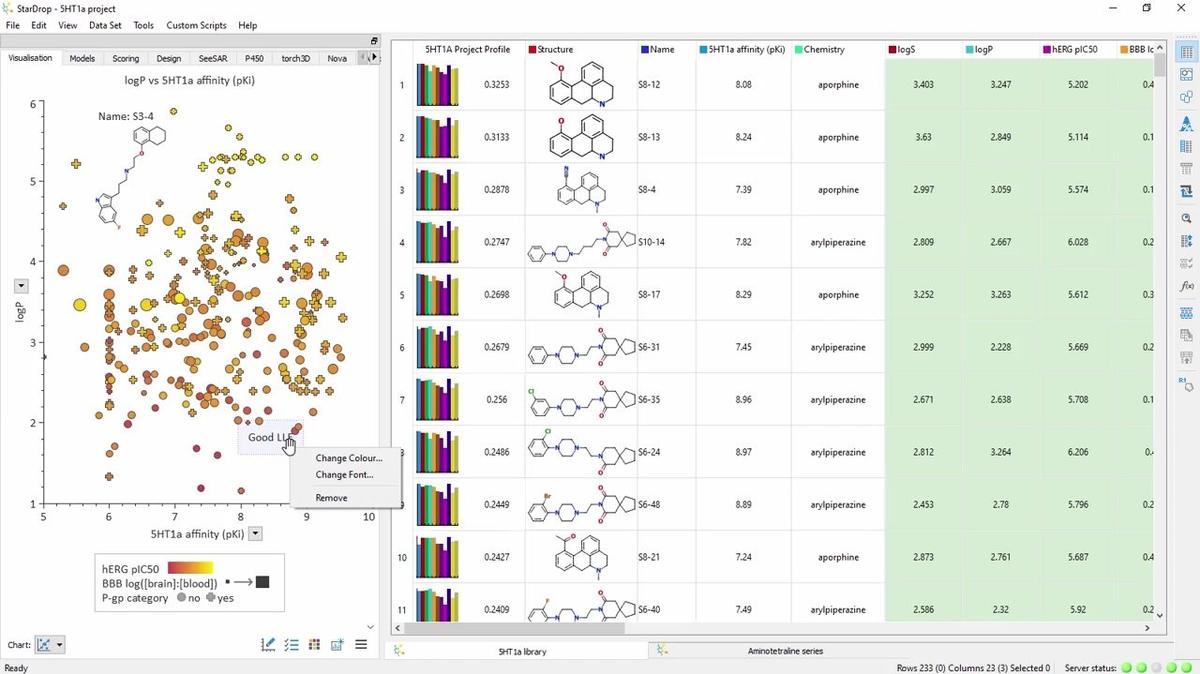Screen dimensions: 1200x674
Task: Switch to the Models tab
Action: click(82, 57)
